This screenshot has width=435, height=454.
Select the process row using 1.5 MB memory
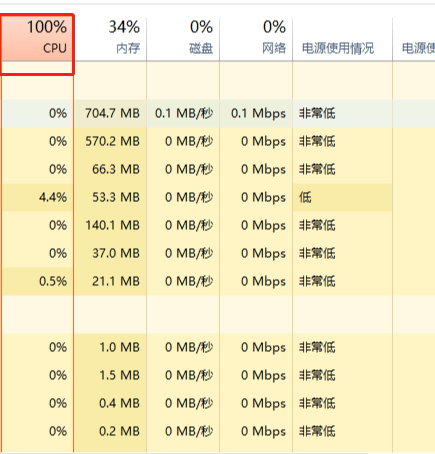(217, 375)
